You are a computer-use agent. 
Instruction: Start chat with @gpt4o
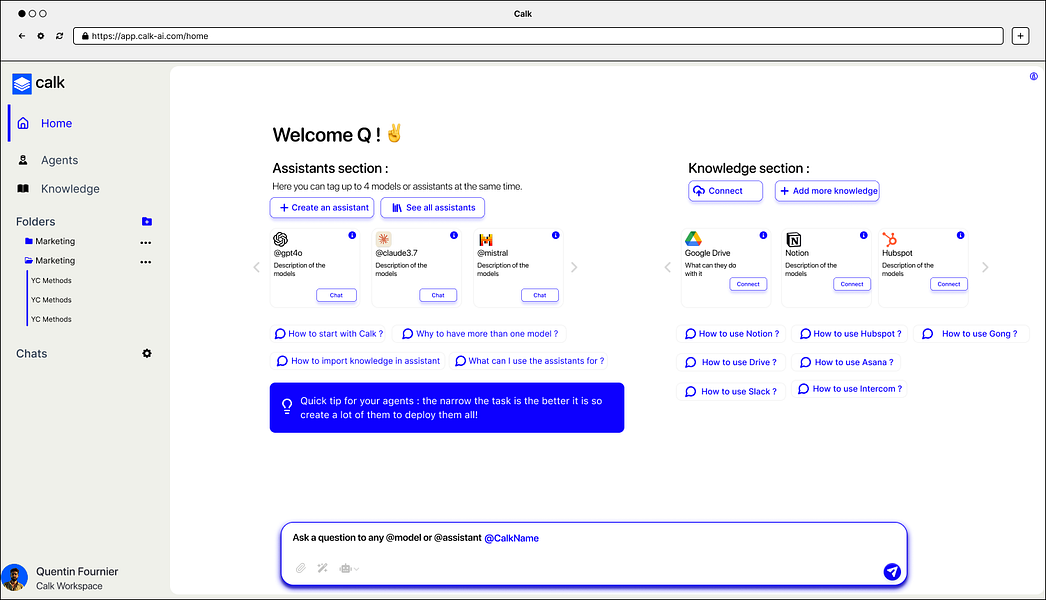[336, 295]
